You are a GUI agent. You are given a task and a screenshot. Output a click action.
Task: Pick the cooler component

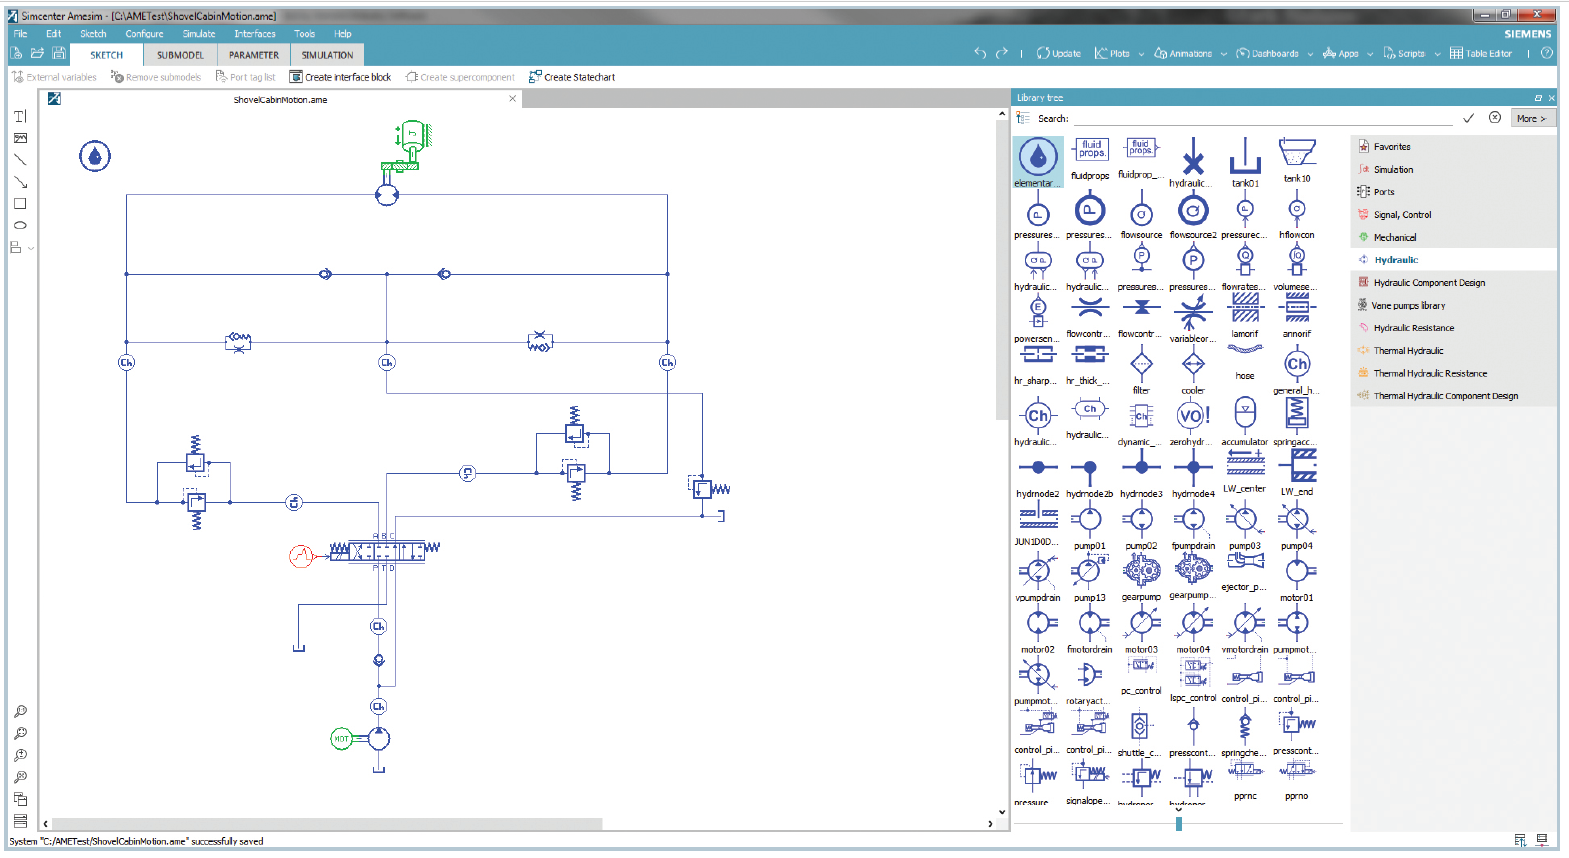click(x=1193, y=370)
